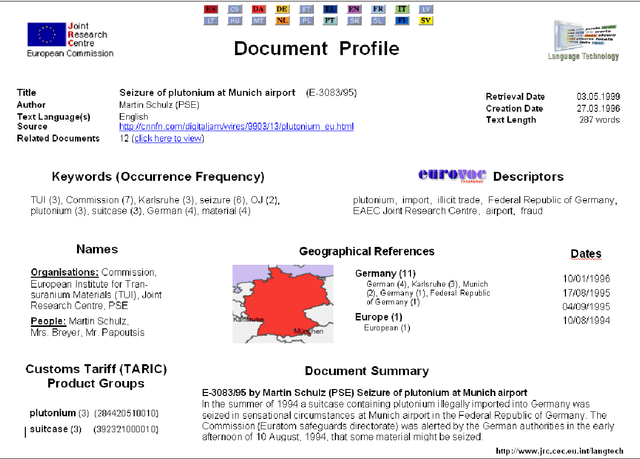
Task: Select the FI language button
Action: pos(402,20)
